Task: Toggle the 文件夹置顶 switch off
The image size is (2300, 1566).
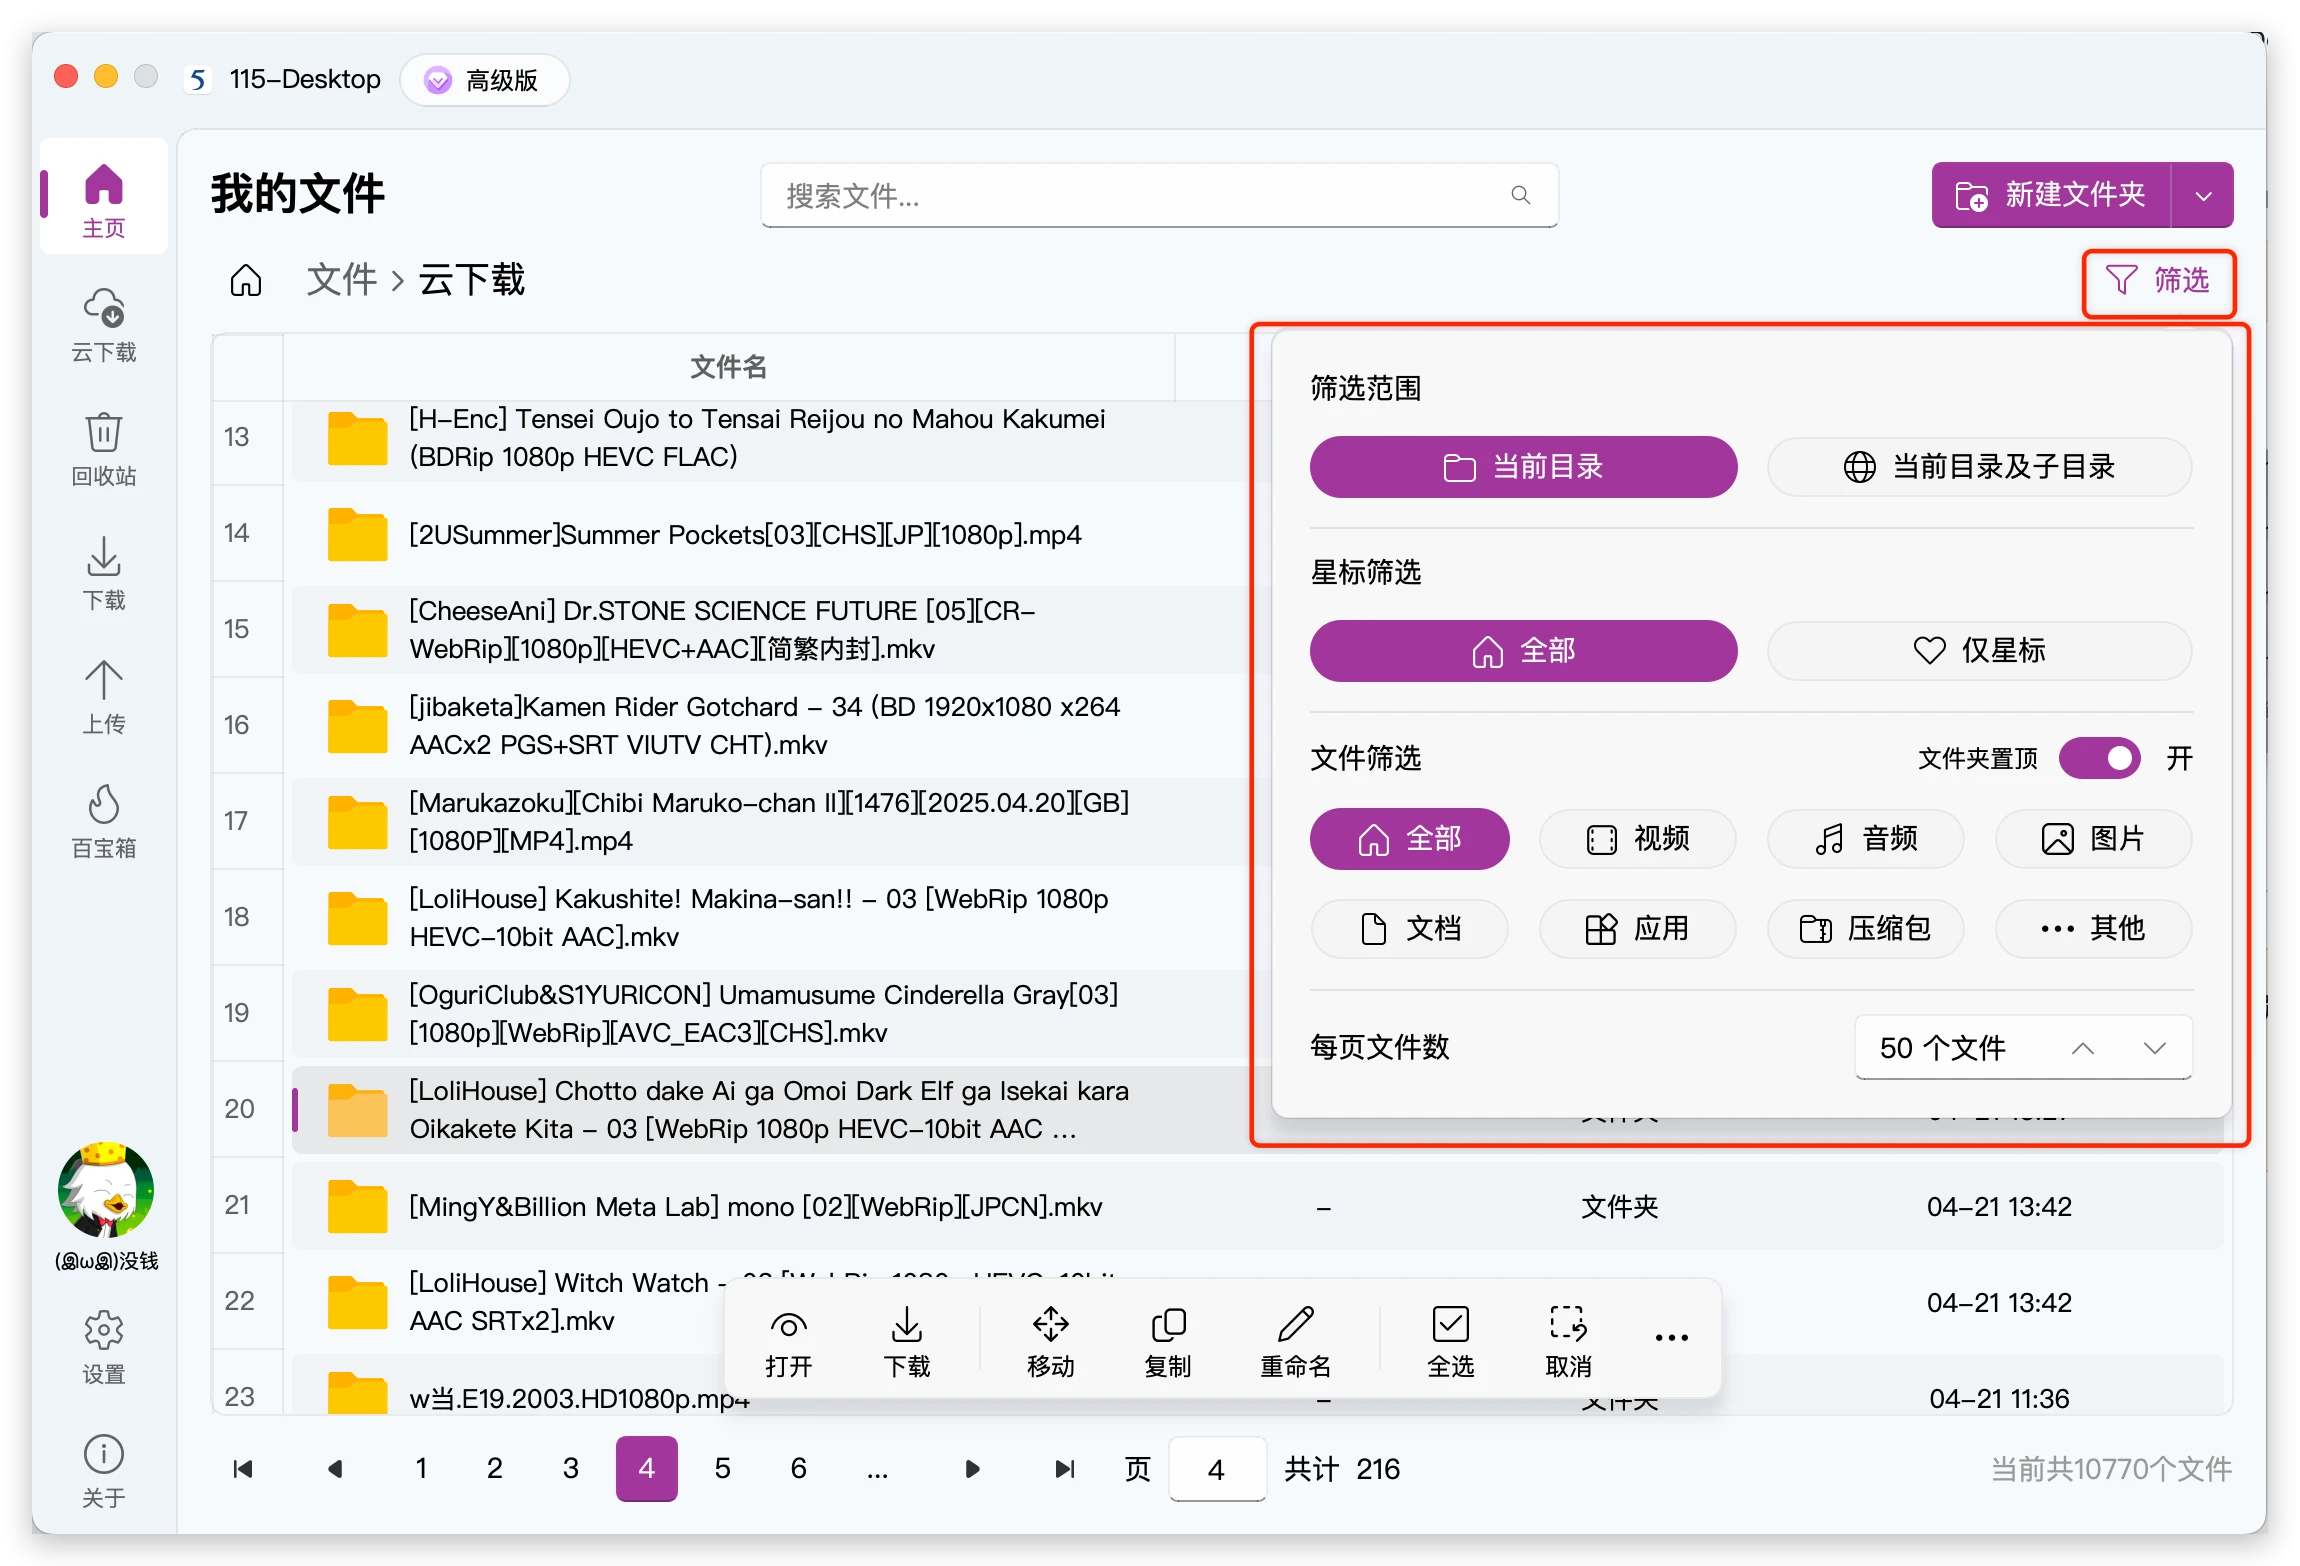Action: coord(2099,758)
